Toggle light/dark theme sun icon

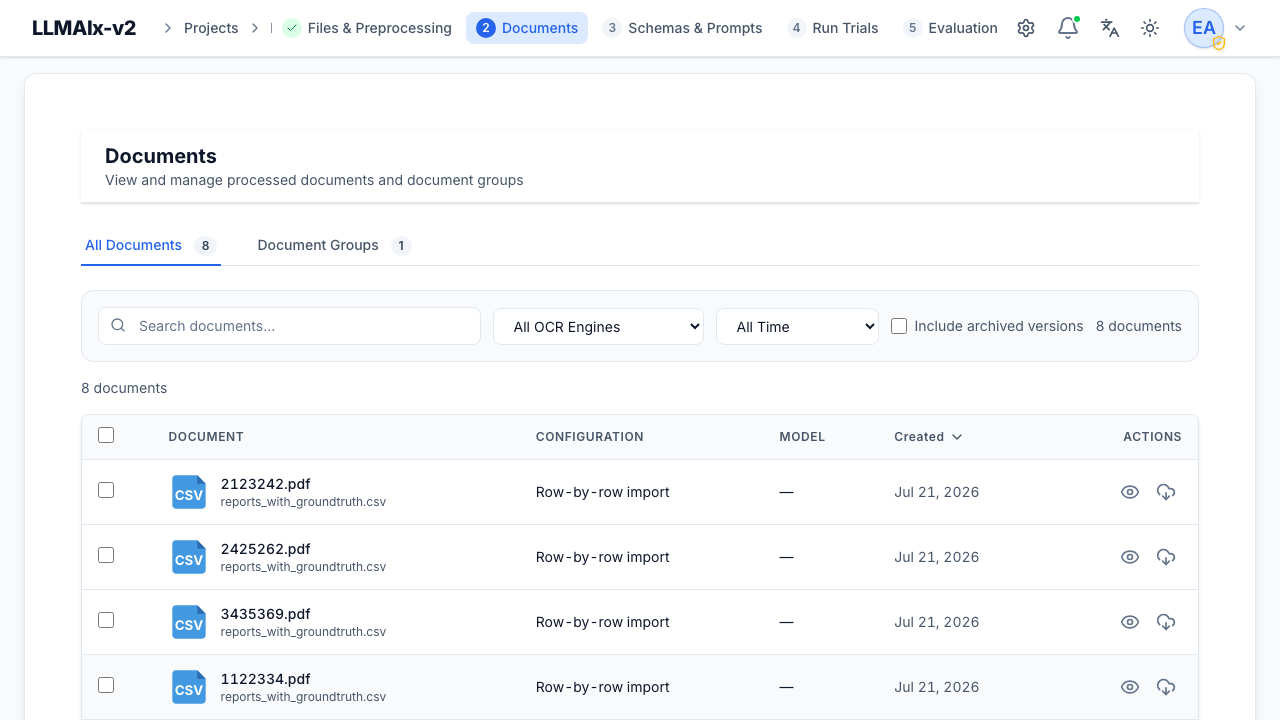click(x=1150, y=28)
